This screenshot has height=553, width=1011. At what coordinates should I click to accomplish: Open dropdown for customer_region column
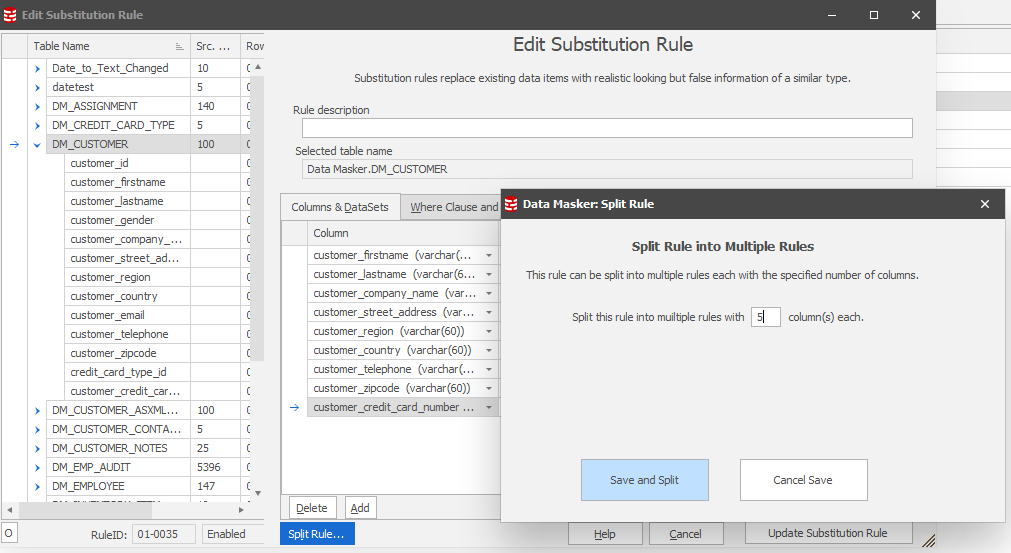tap(489, 331)
